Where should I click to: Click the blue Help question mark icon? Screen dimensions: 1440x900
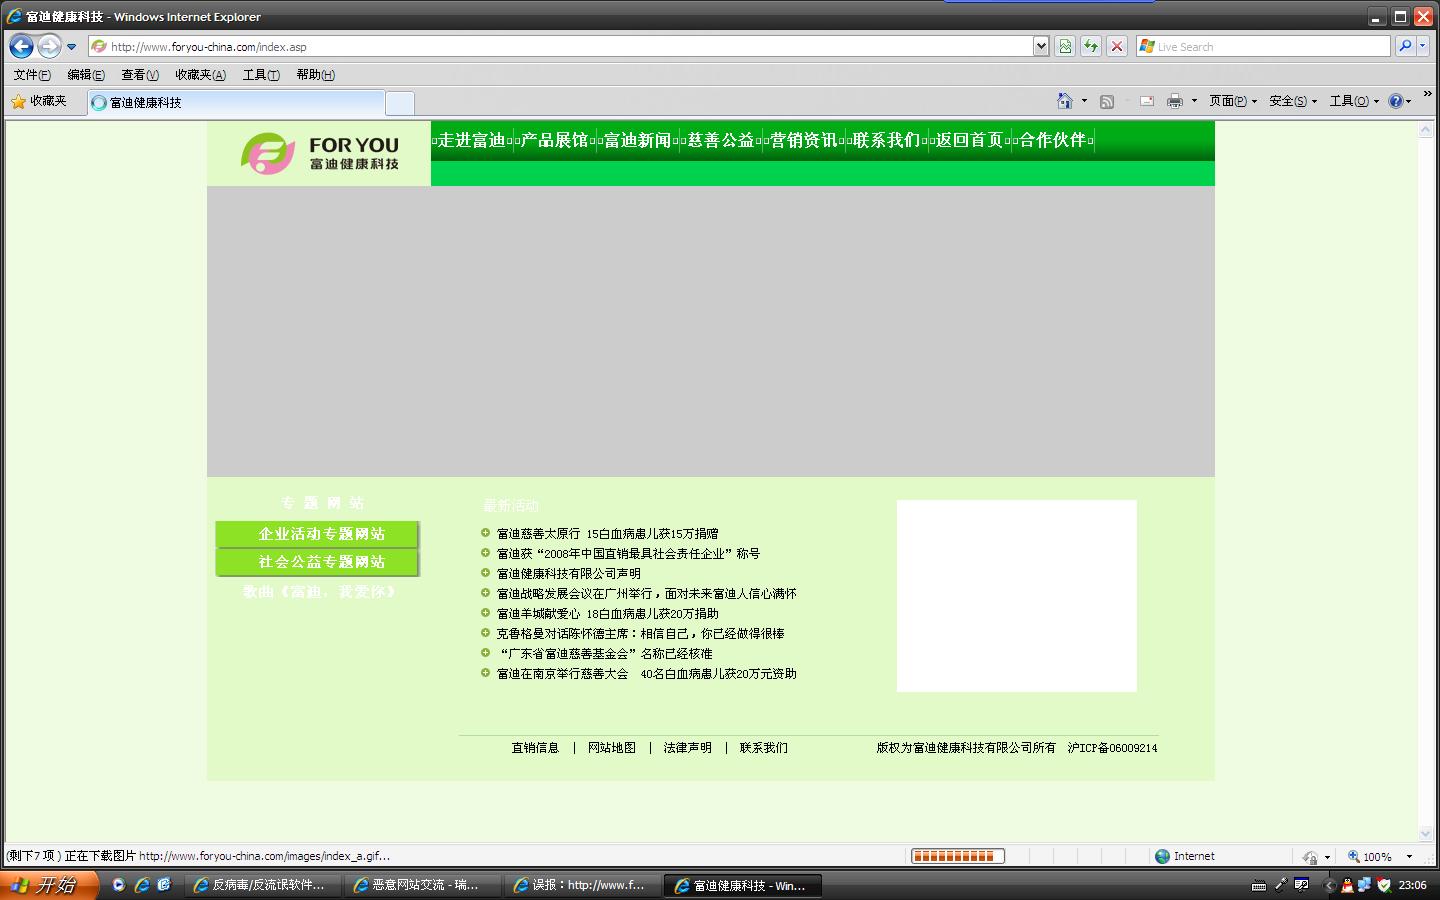point(1396,101)
